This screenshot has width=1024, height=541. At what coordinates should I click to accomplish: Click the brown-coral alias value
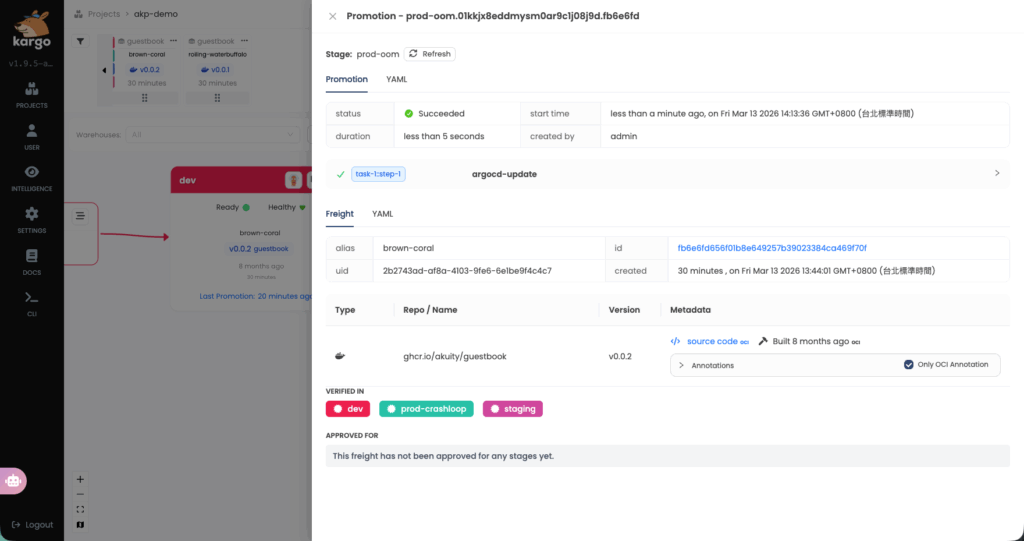(x=408, y=248)
